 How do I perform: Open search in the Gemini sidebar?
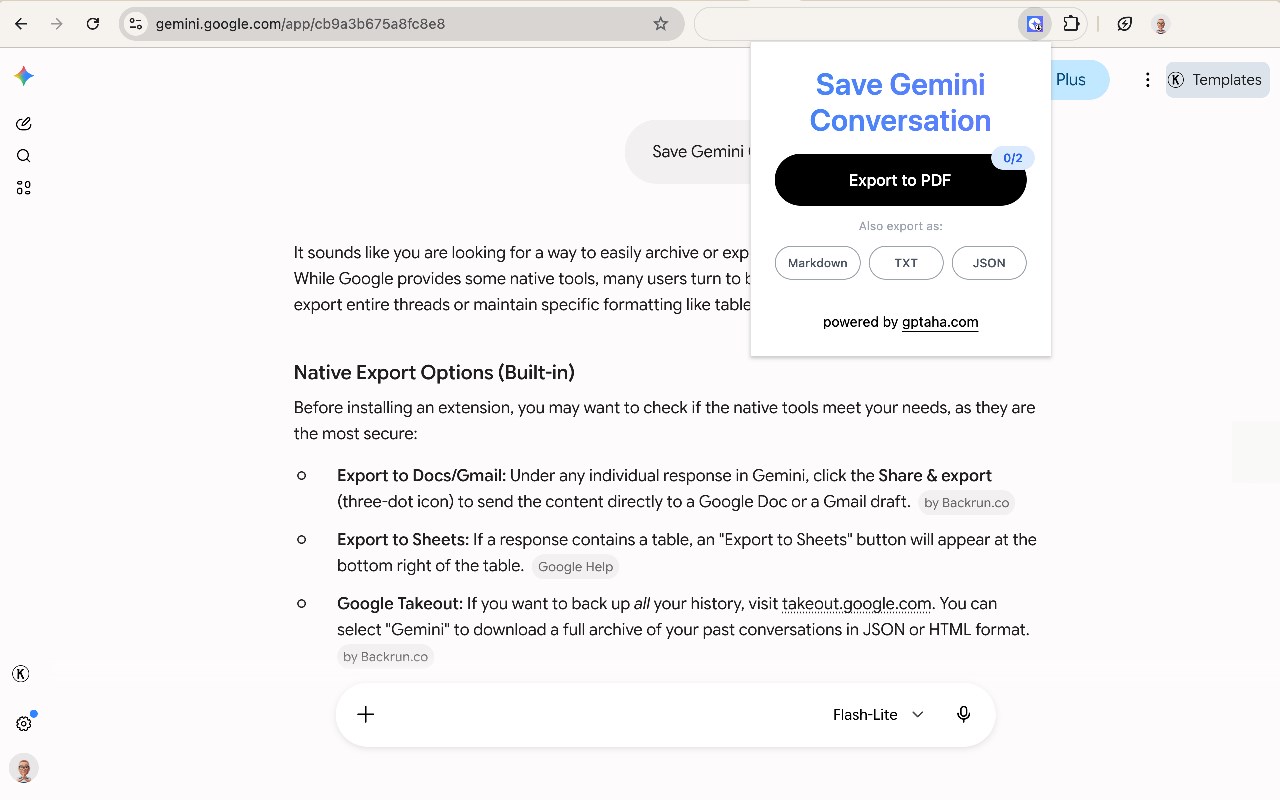pyautogui.click(x=24, y=156)
